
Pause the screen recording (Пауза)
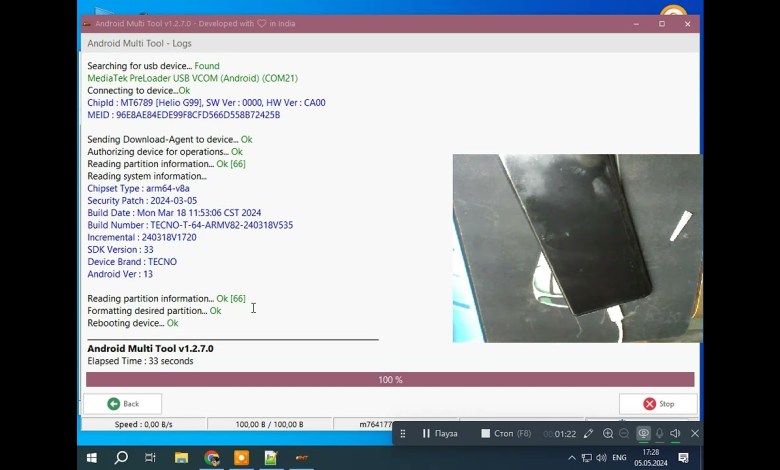pyautogui.click(x=440, y=434)
